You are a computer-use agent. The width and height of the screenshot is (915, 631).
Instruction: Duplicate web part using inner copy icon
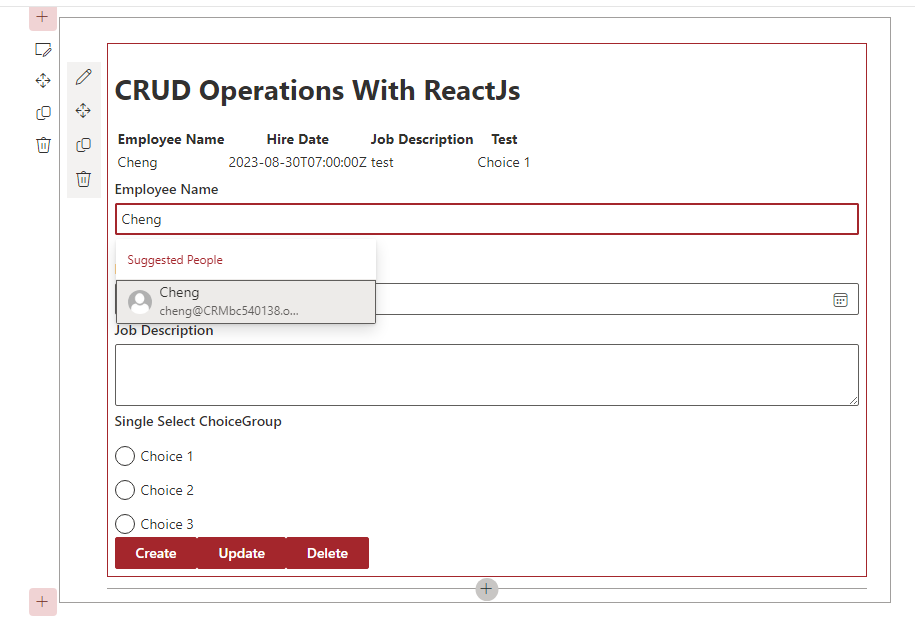point(83,145)
